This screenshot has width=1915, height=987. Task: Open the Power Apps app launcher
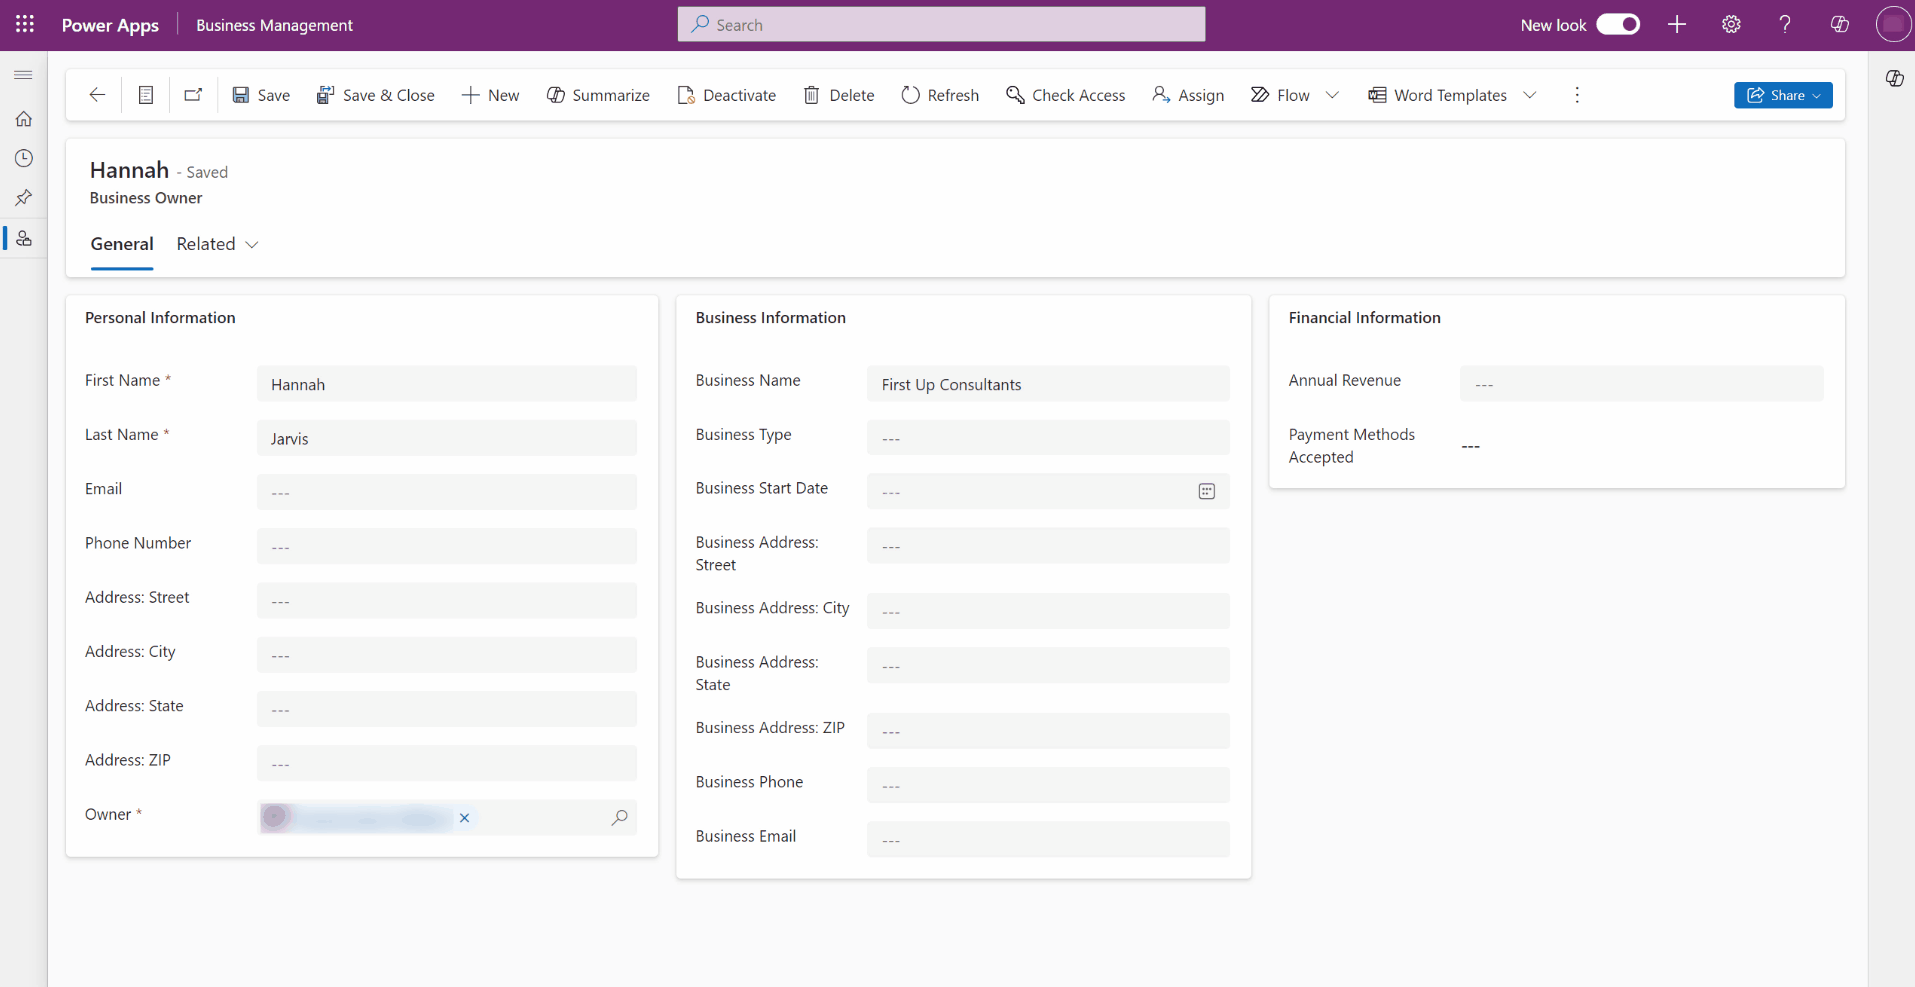pyautogui.click(x=24, y=24)
